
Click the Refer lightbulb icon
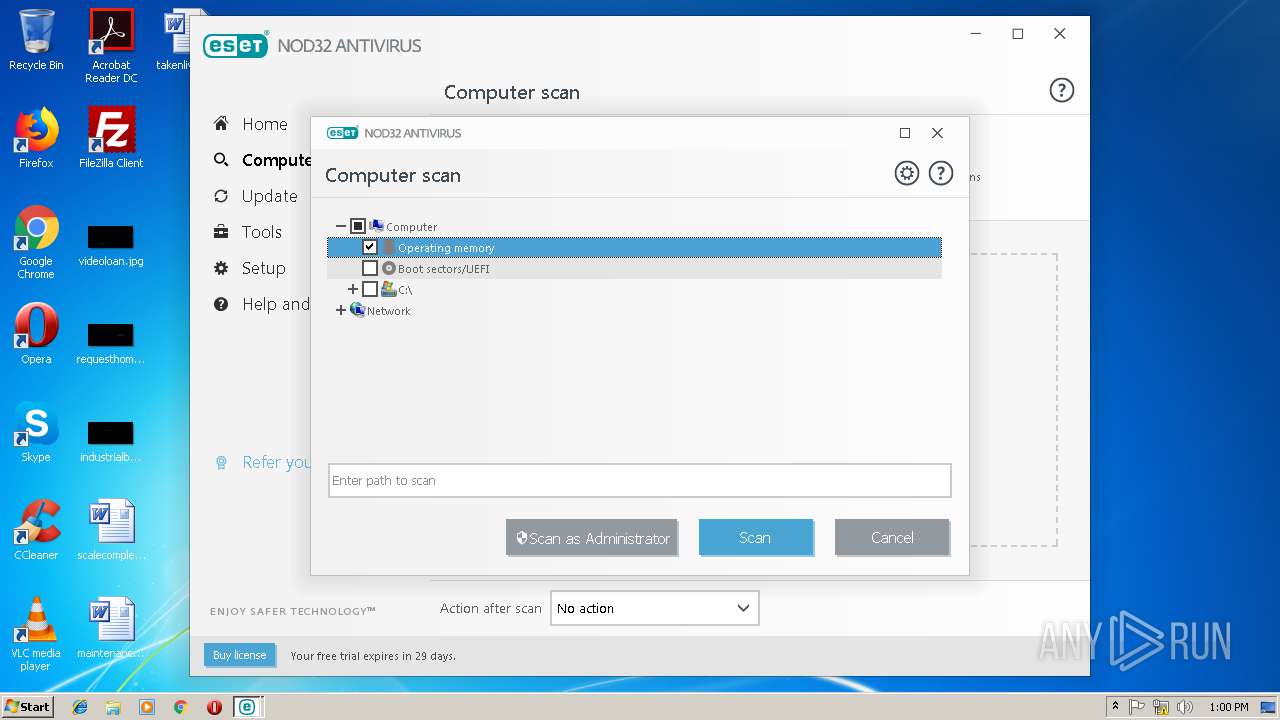[222, 462]
